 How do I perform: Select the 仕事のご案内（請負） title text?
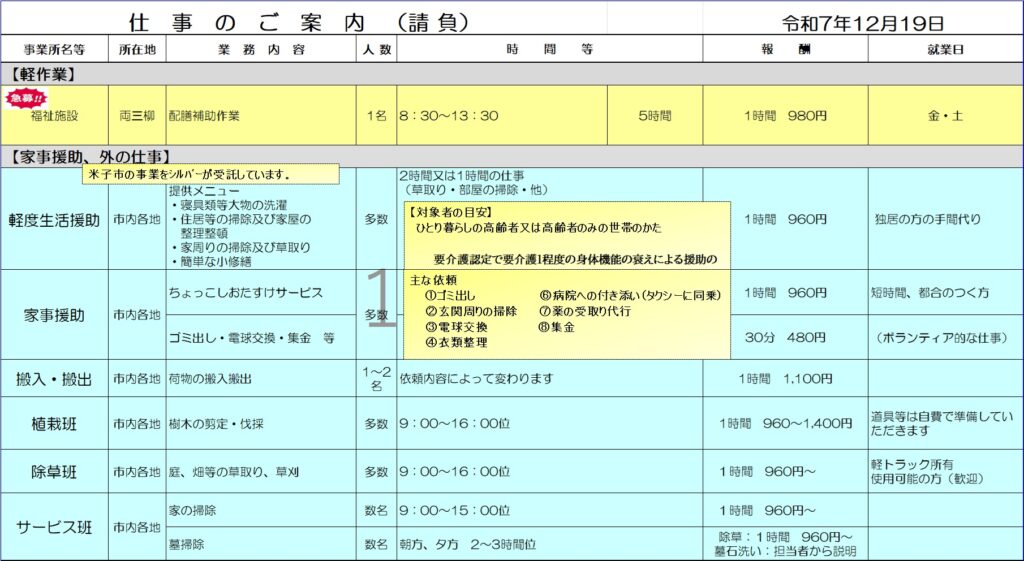[298, 22]
